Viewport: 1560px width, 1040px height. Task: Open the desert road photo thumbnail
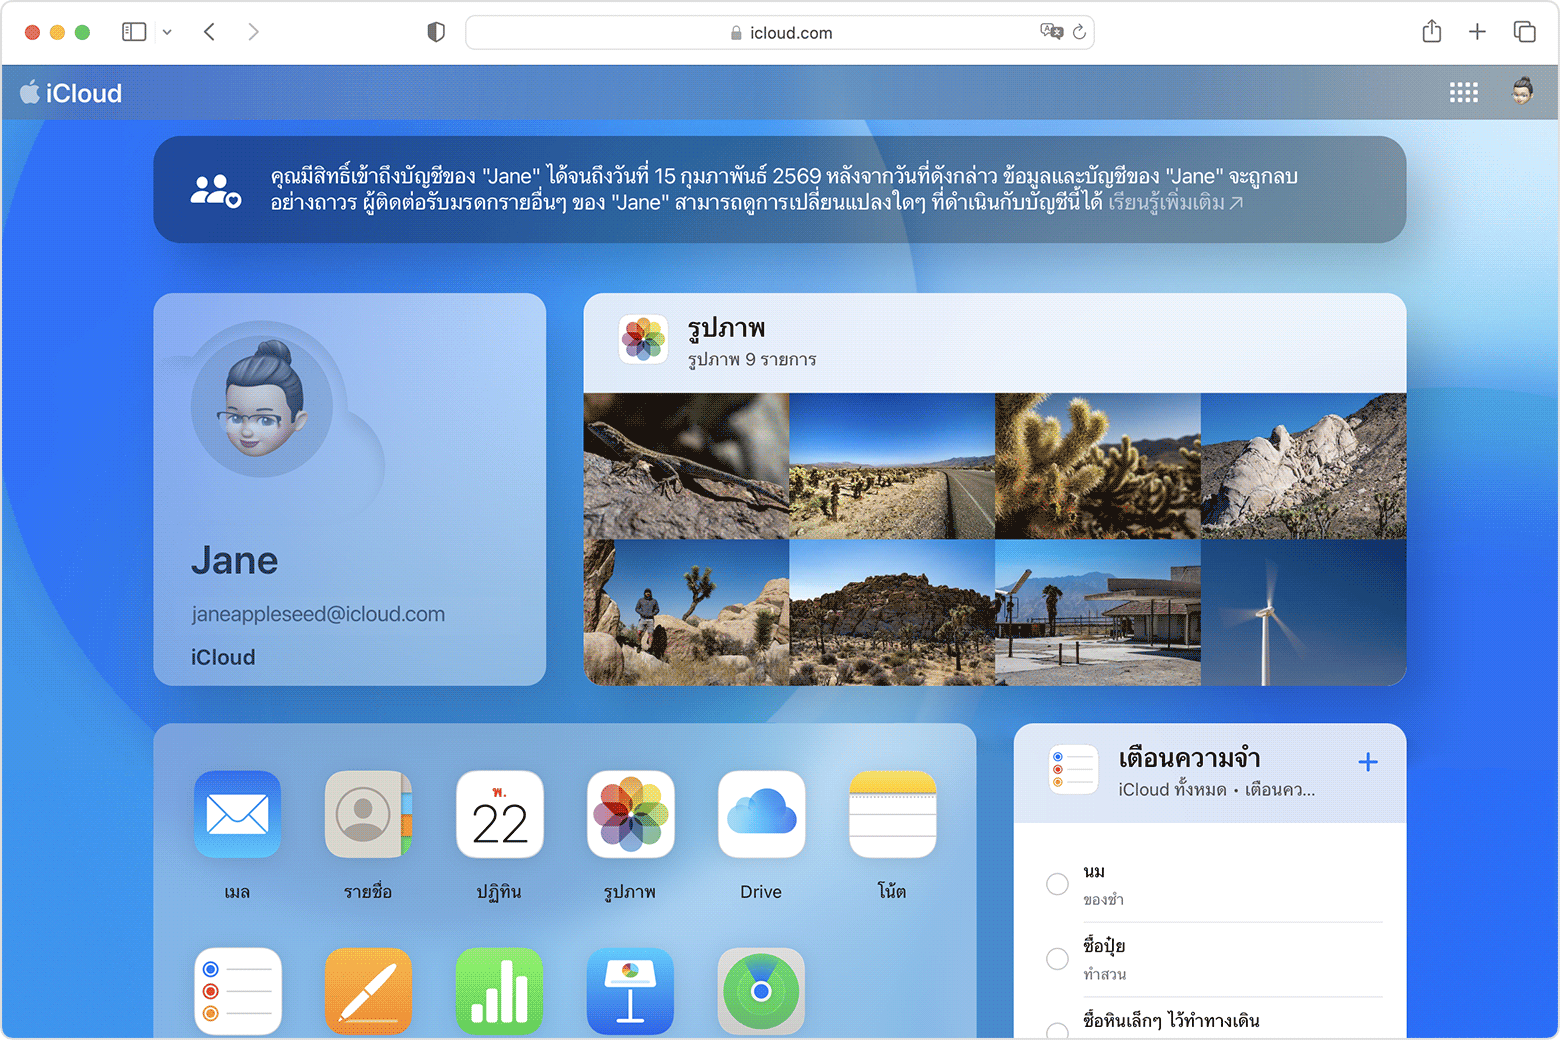click(x=892, y=466)
